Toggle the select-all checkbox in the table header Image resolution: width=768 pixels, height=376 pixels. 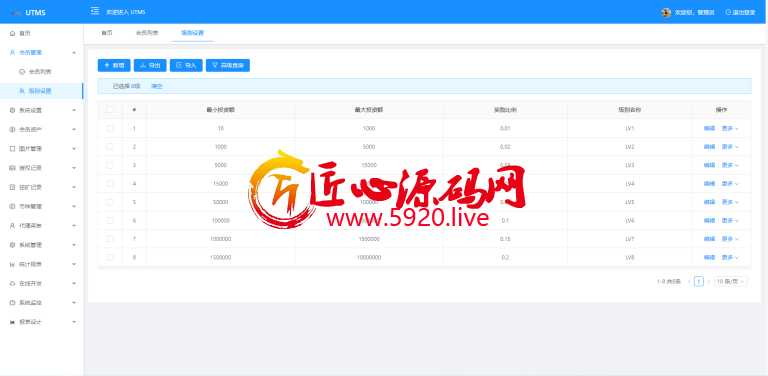pyautogui.click(x=110, y=110)
